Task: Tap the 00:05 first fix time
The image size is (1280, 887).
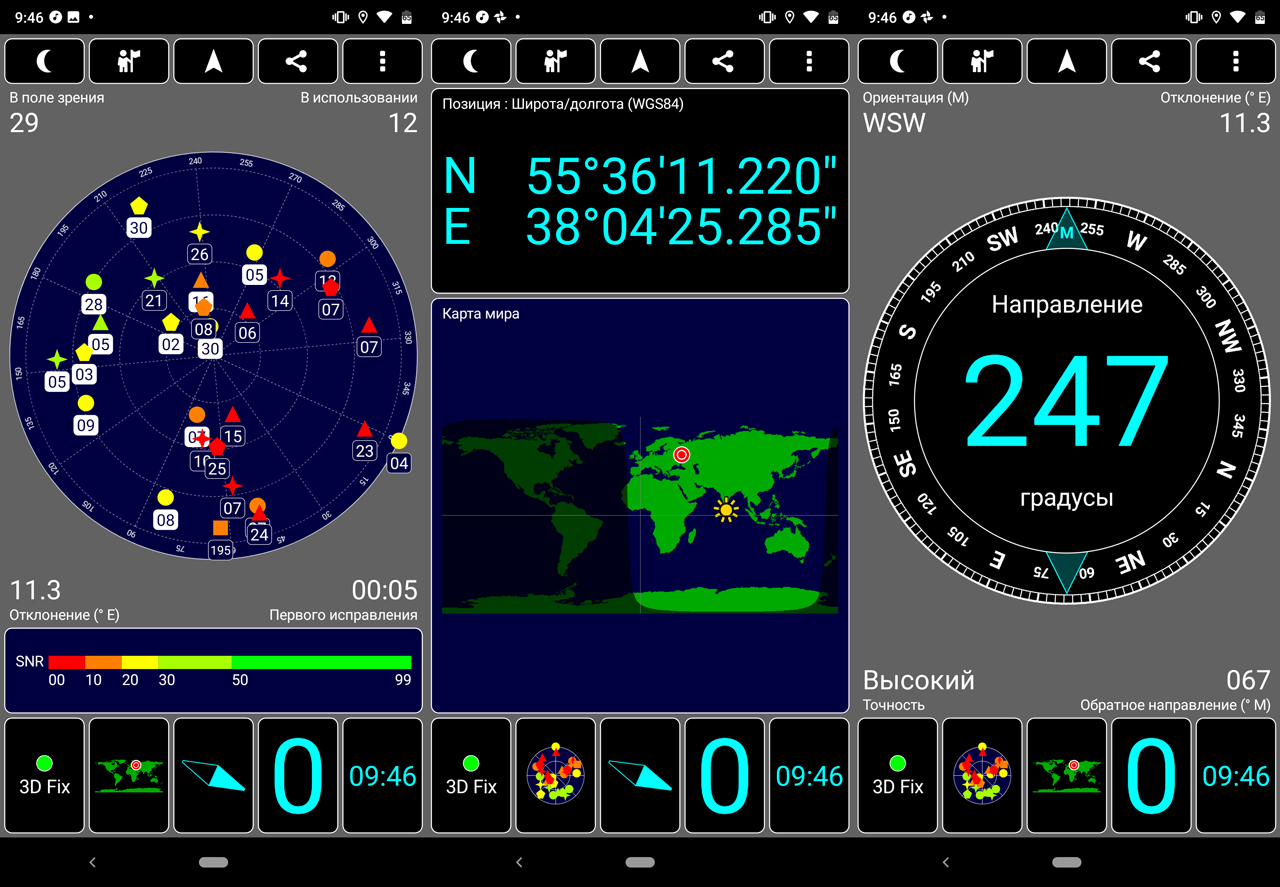Action: pos(385,589)
